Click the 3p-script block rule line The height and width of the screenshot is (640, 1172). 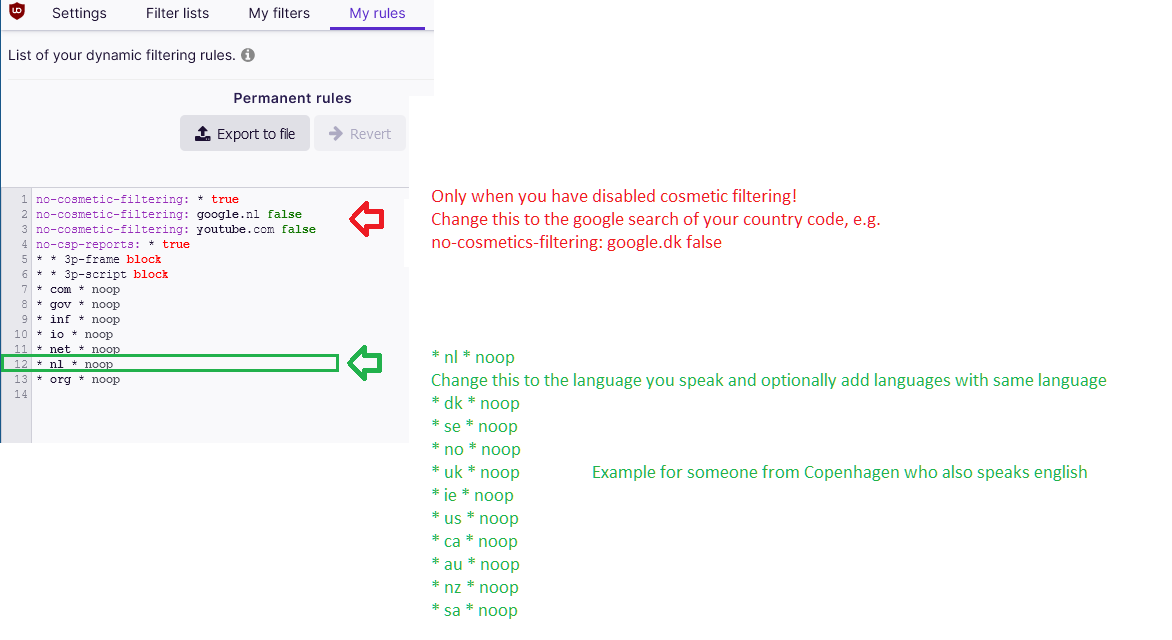pos(102,274)
